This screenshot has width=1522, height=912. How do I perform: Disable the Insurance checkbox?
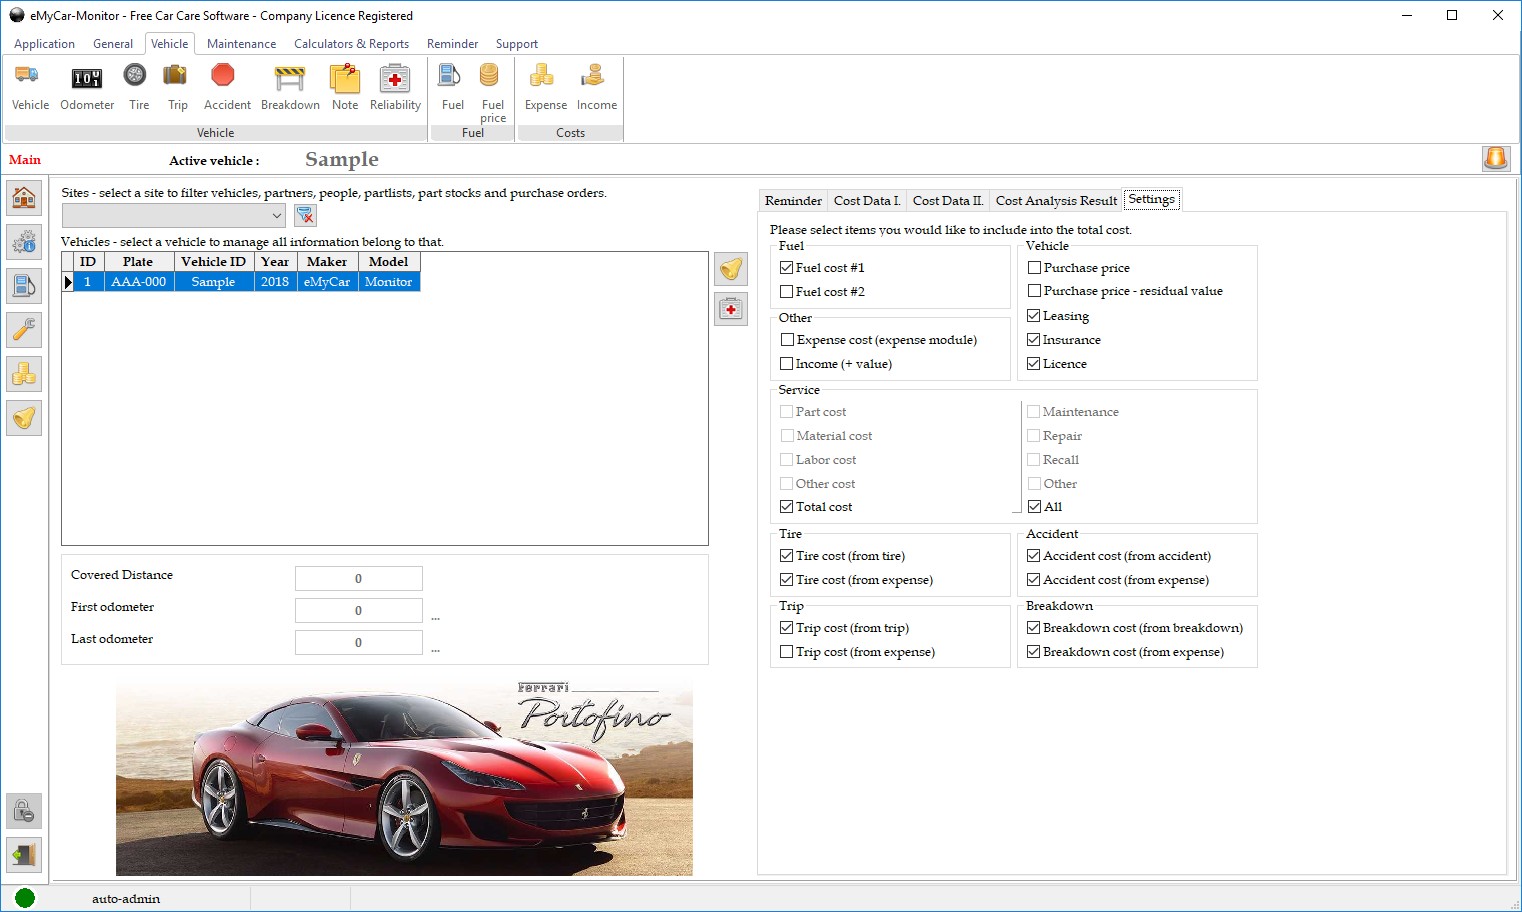click(1034, 339)
